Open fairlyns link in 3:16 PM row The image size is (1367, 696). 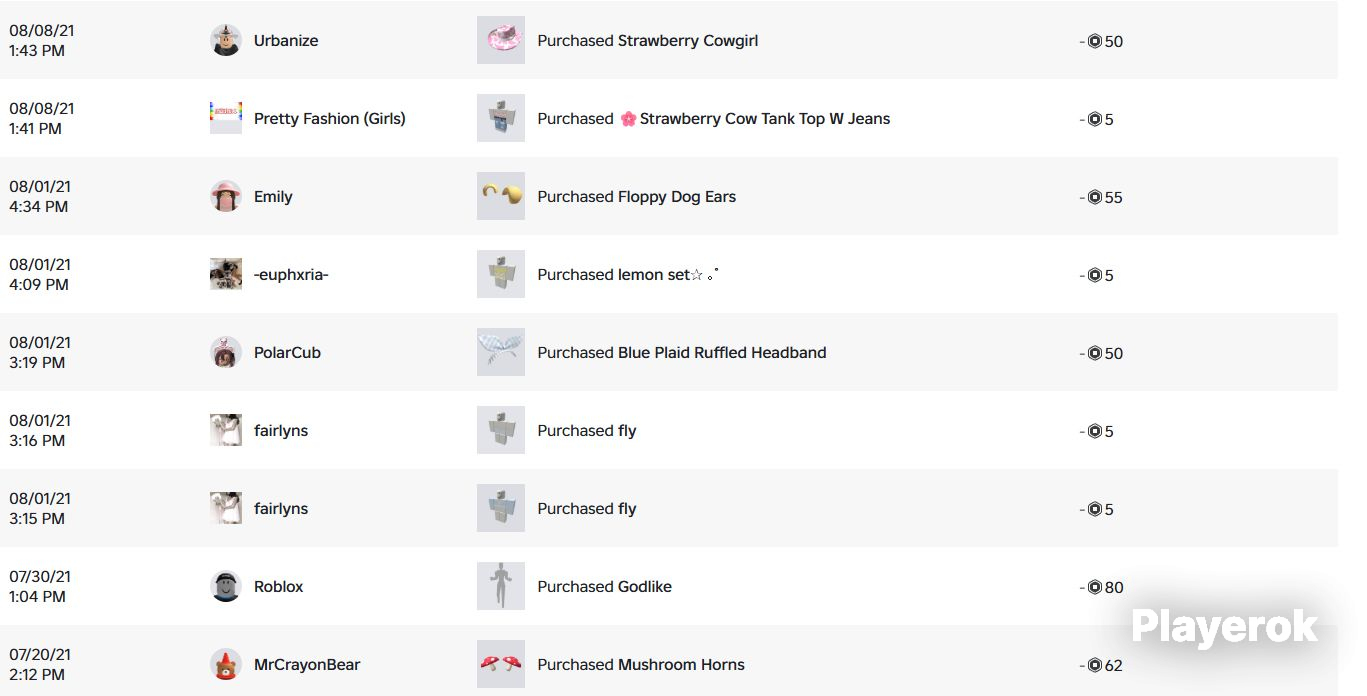pyautogui.click(x=281, y=431)
